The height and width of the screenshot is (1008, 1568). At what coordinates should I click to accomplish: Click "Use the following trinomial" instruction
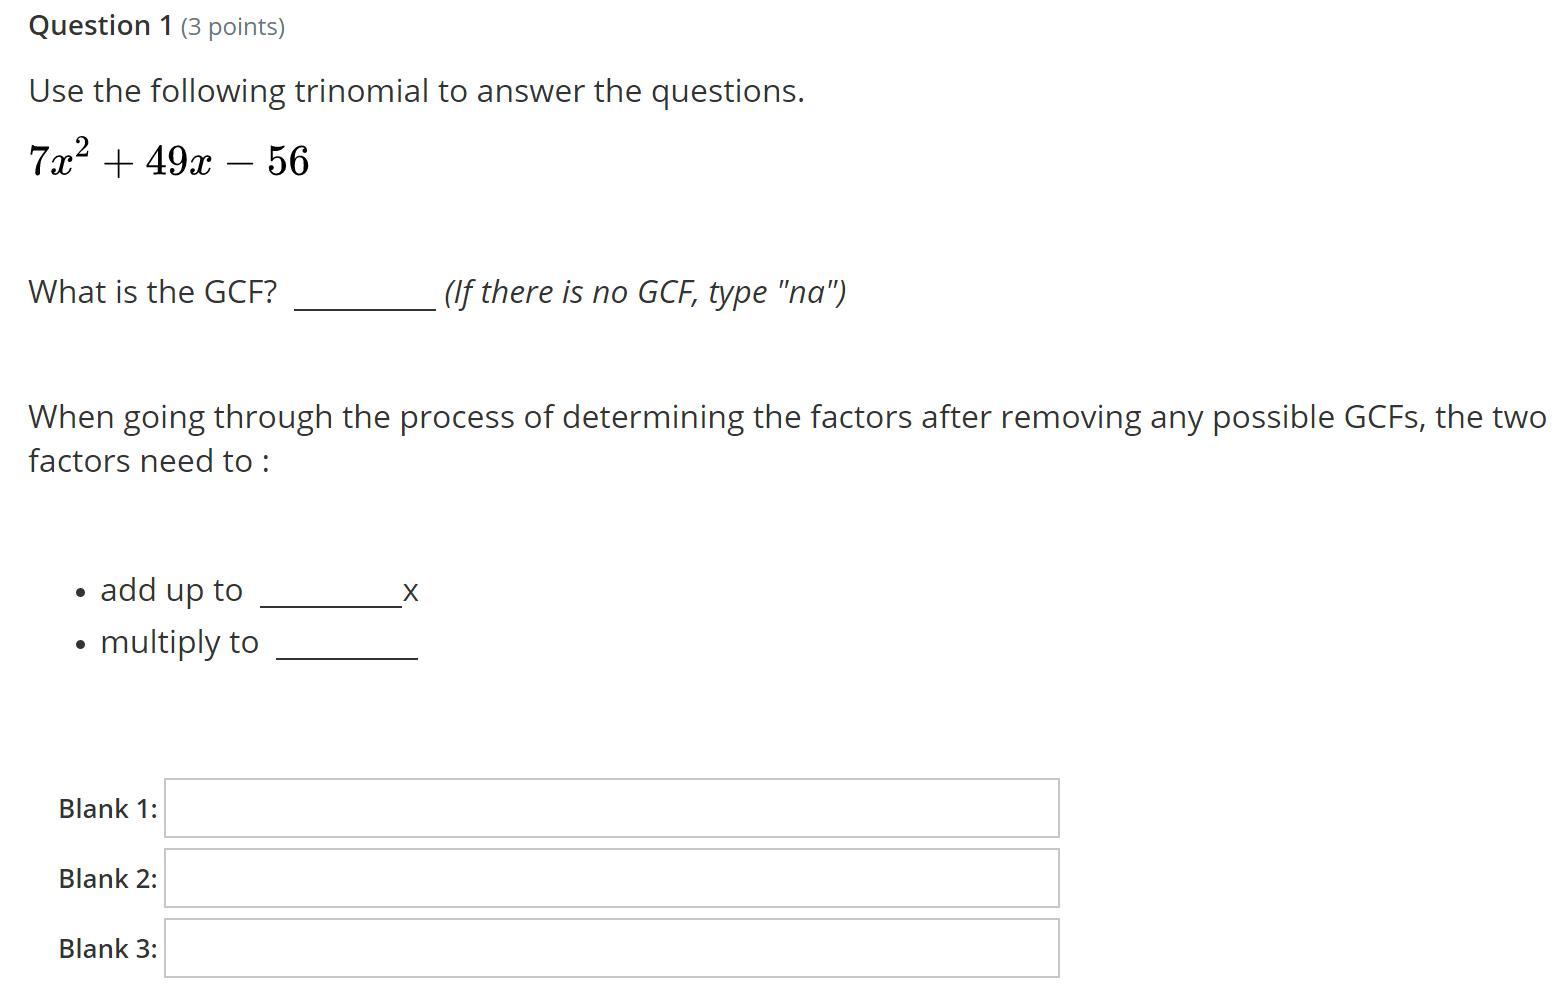(416, 91)
